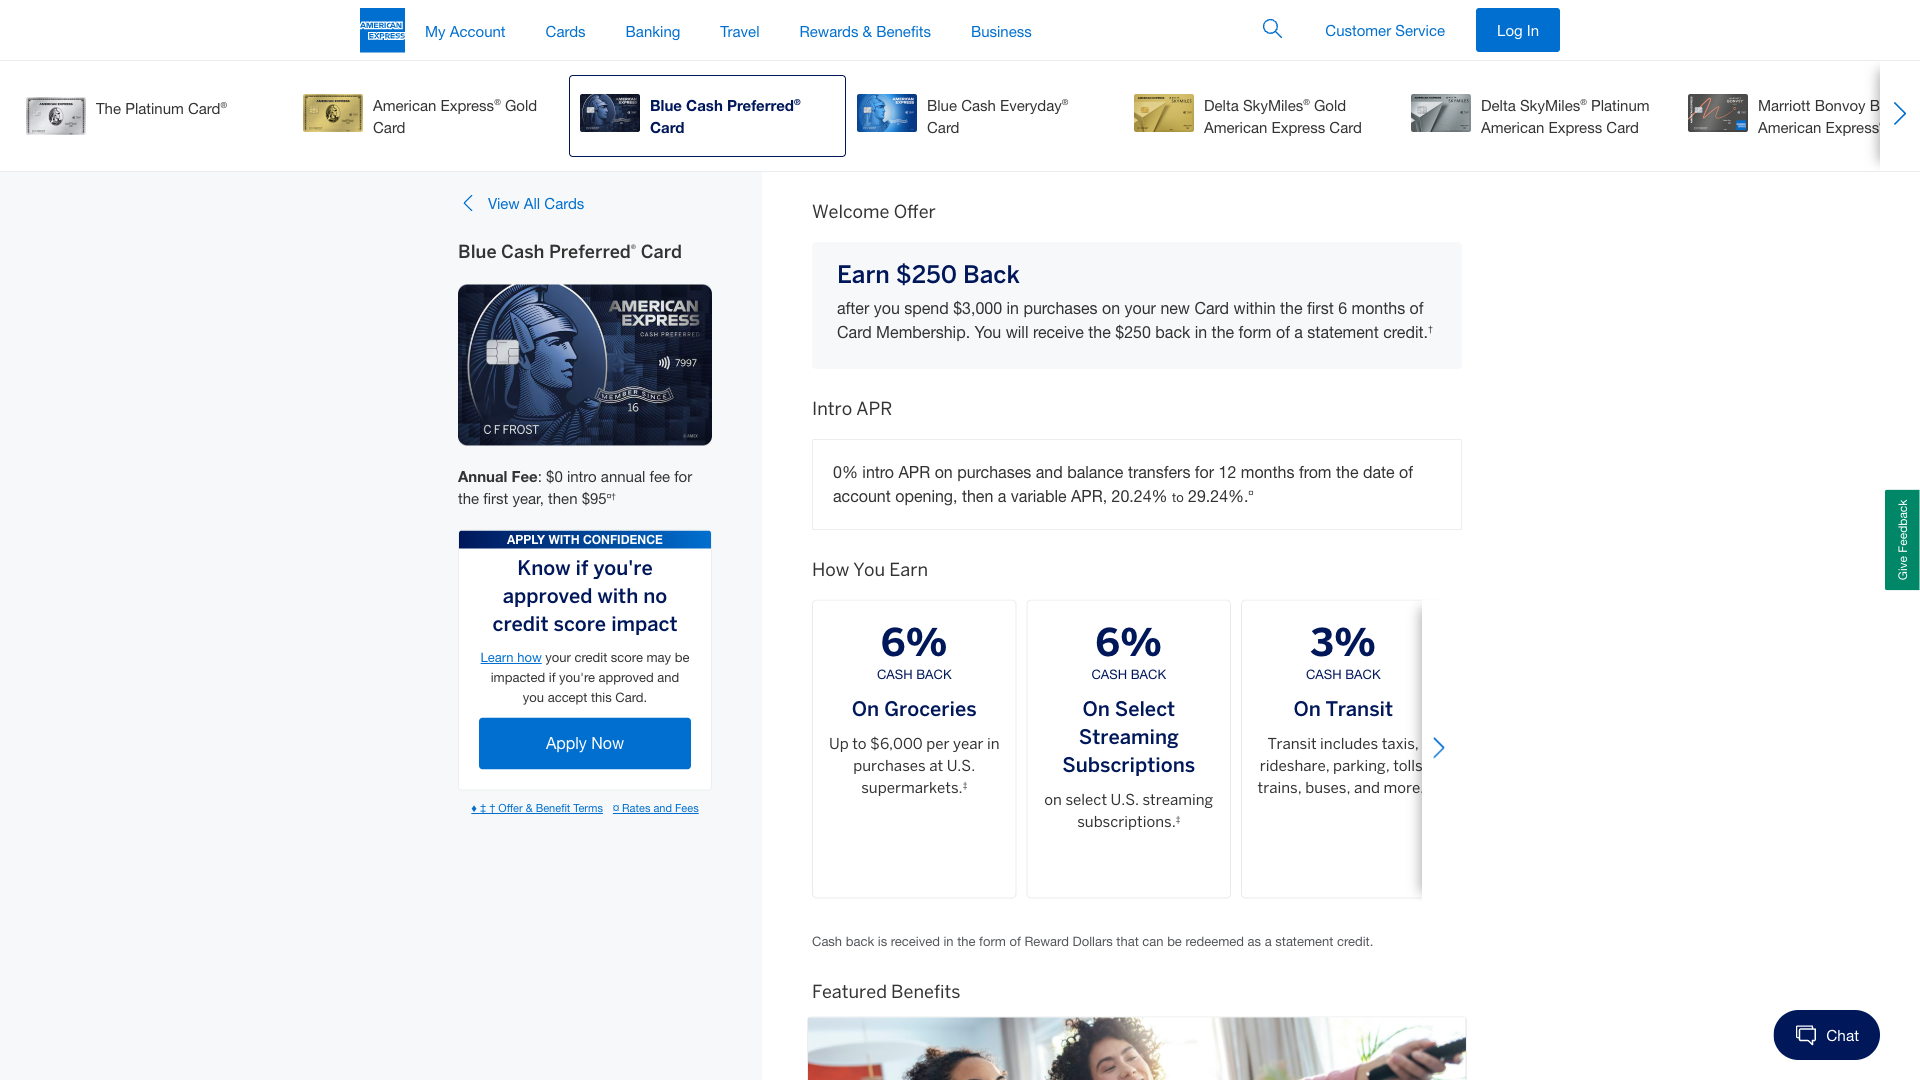Open Cards menu
Image resolution: width=1920 pixels, height=1080 pixels.
(x=565, y=31)
